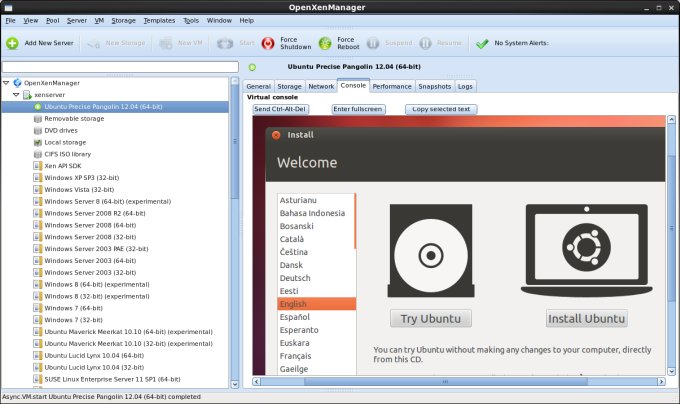Click the tree panel scroll up arrow
The image size is (680, 404).
(x=235, y=81)
